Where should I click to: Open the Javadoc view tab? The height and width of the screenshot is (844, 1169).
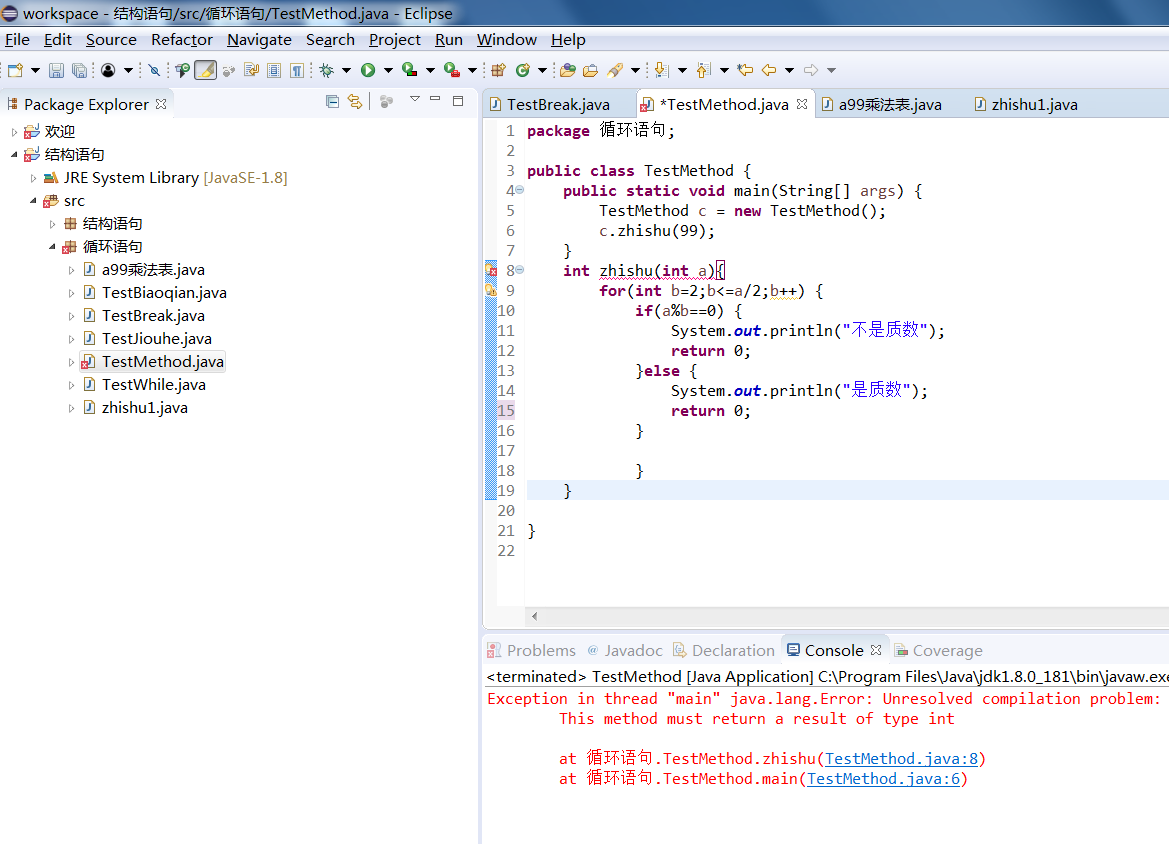(x=625, y=650)
